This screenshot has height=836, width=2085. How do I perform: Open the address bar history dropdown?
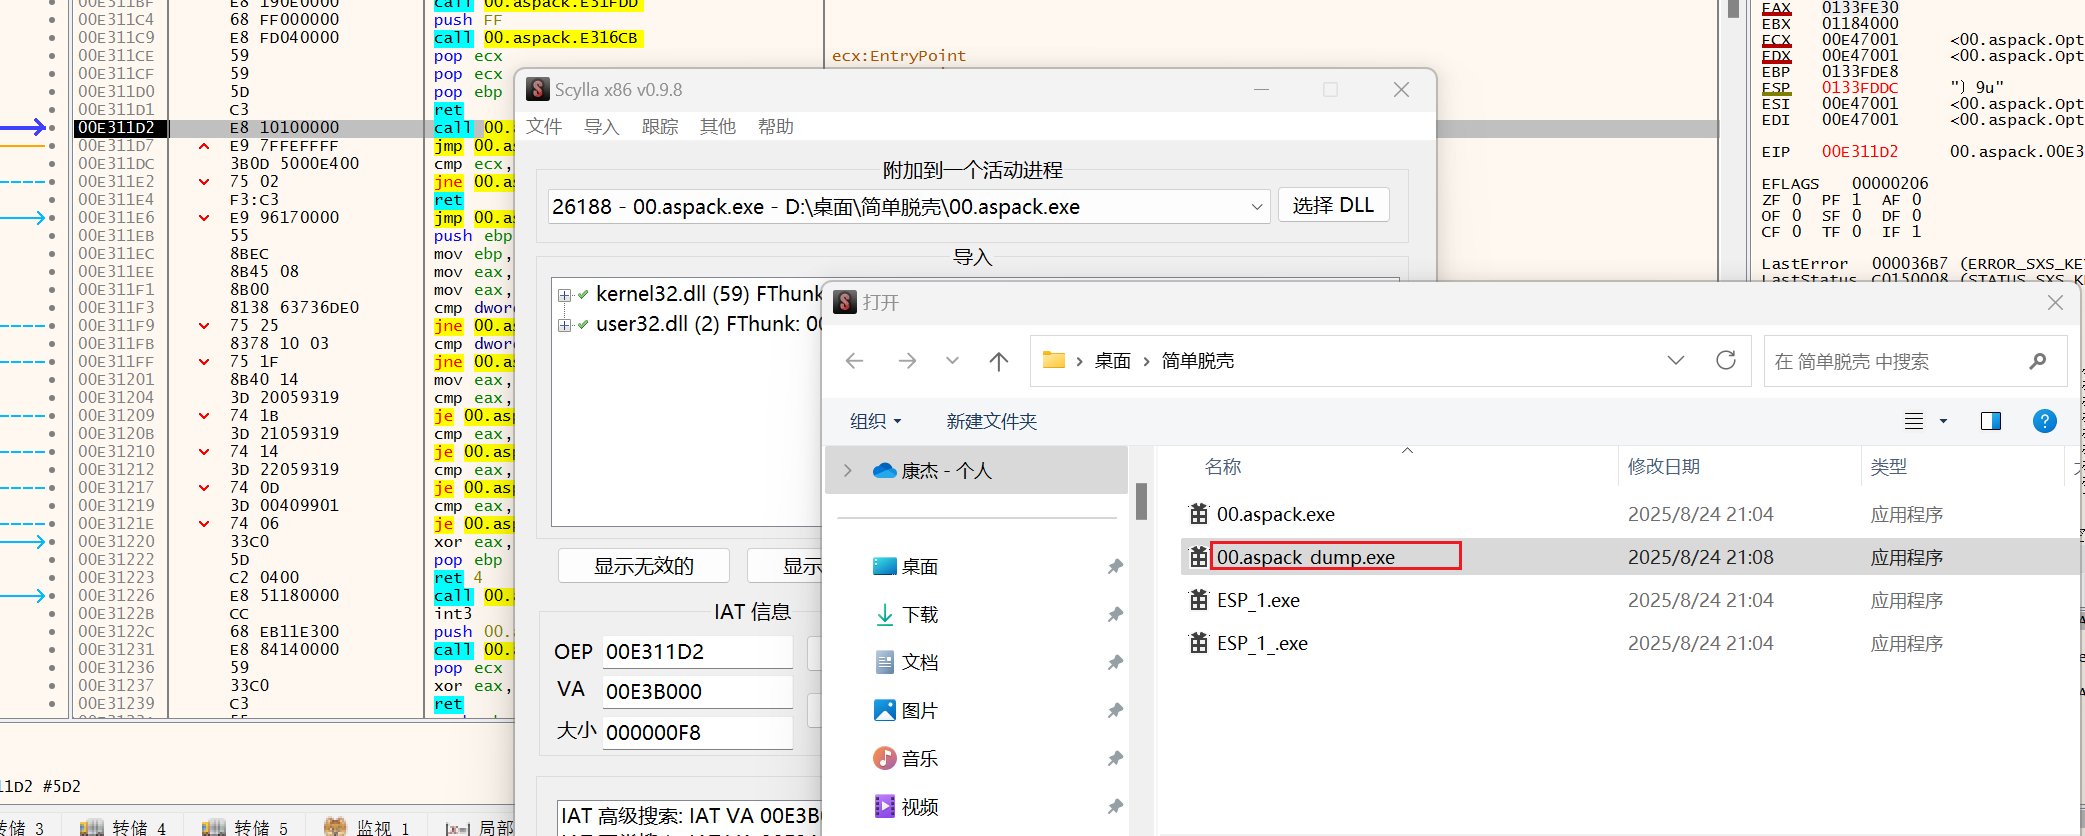pos(1675,361)
